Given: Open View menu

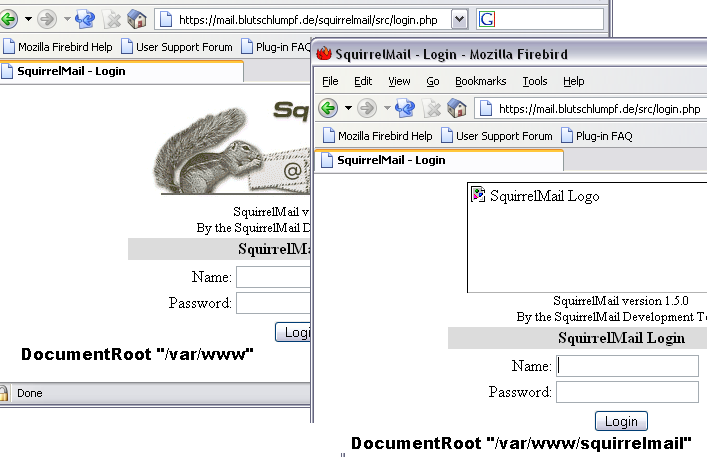Looking at the screenshot, I should point(399,81).
